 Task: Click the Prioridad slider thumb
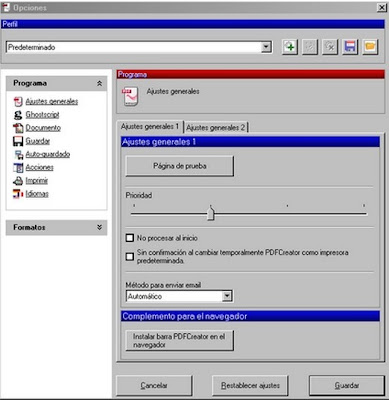[210, 213]
